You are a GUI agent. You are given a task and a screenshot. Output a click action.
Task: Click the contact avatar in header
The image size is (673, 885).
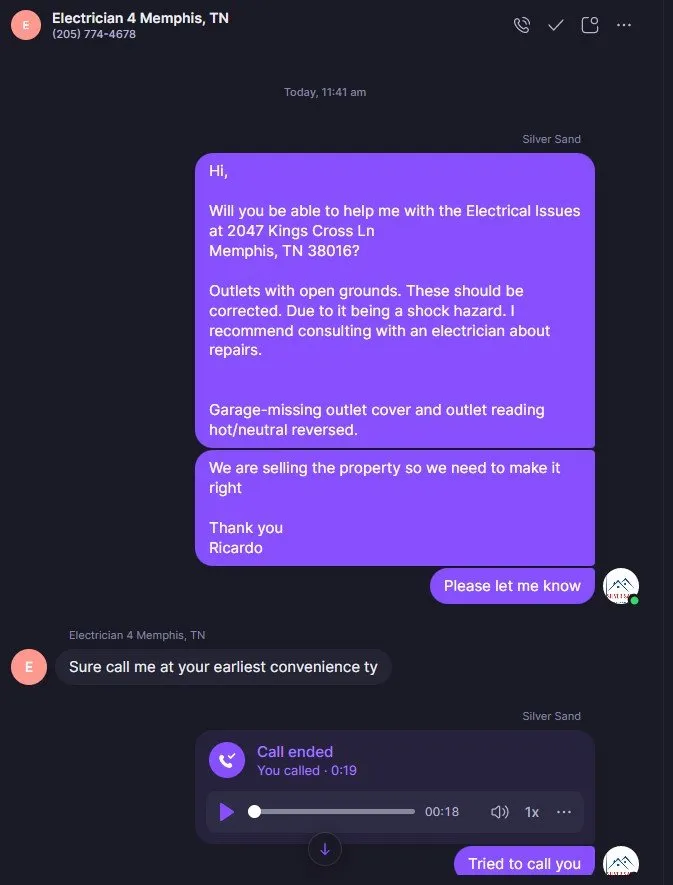tap(26, 25)
